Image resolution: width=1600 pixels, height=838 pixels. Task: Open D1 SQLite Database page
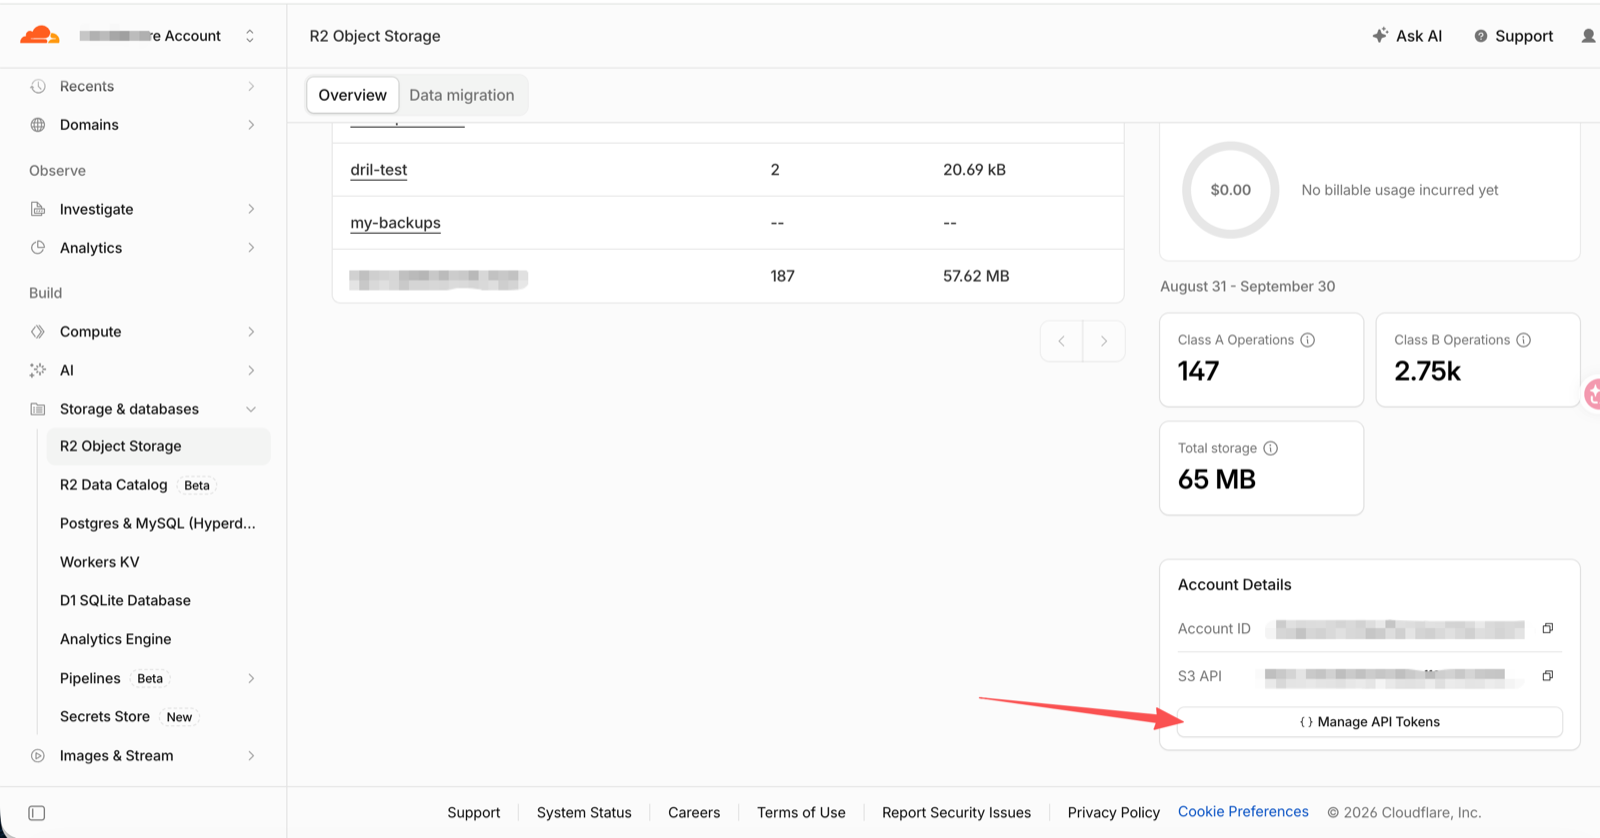pos(125,600)
